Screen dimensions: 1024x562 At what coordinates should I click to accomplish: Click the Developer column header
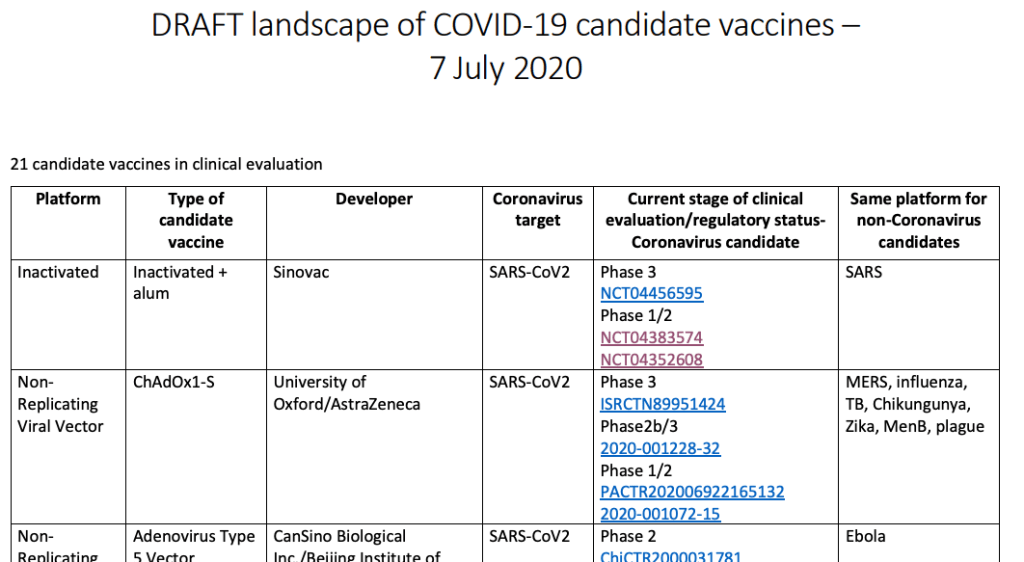click(374, 199)
